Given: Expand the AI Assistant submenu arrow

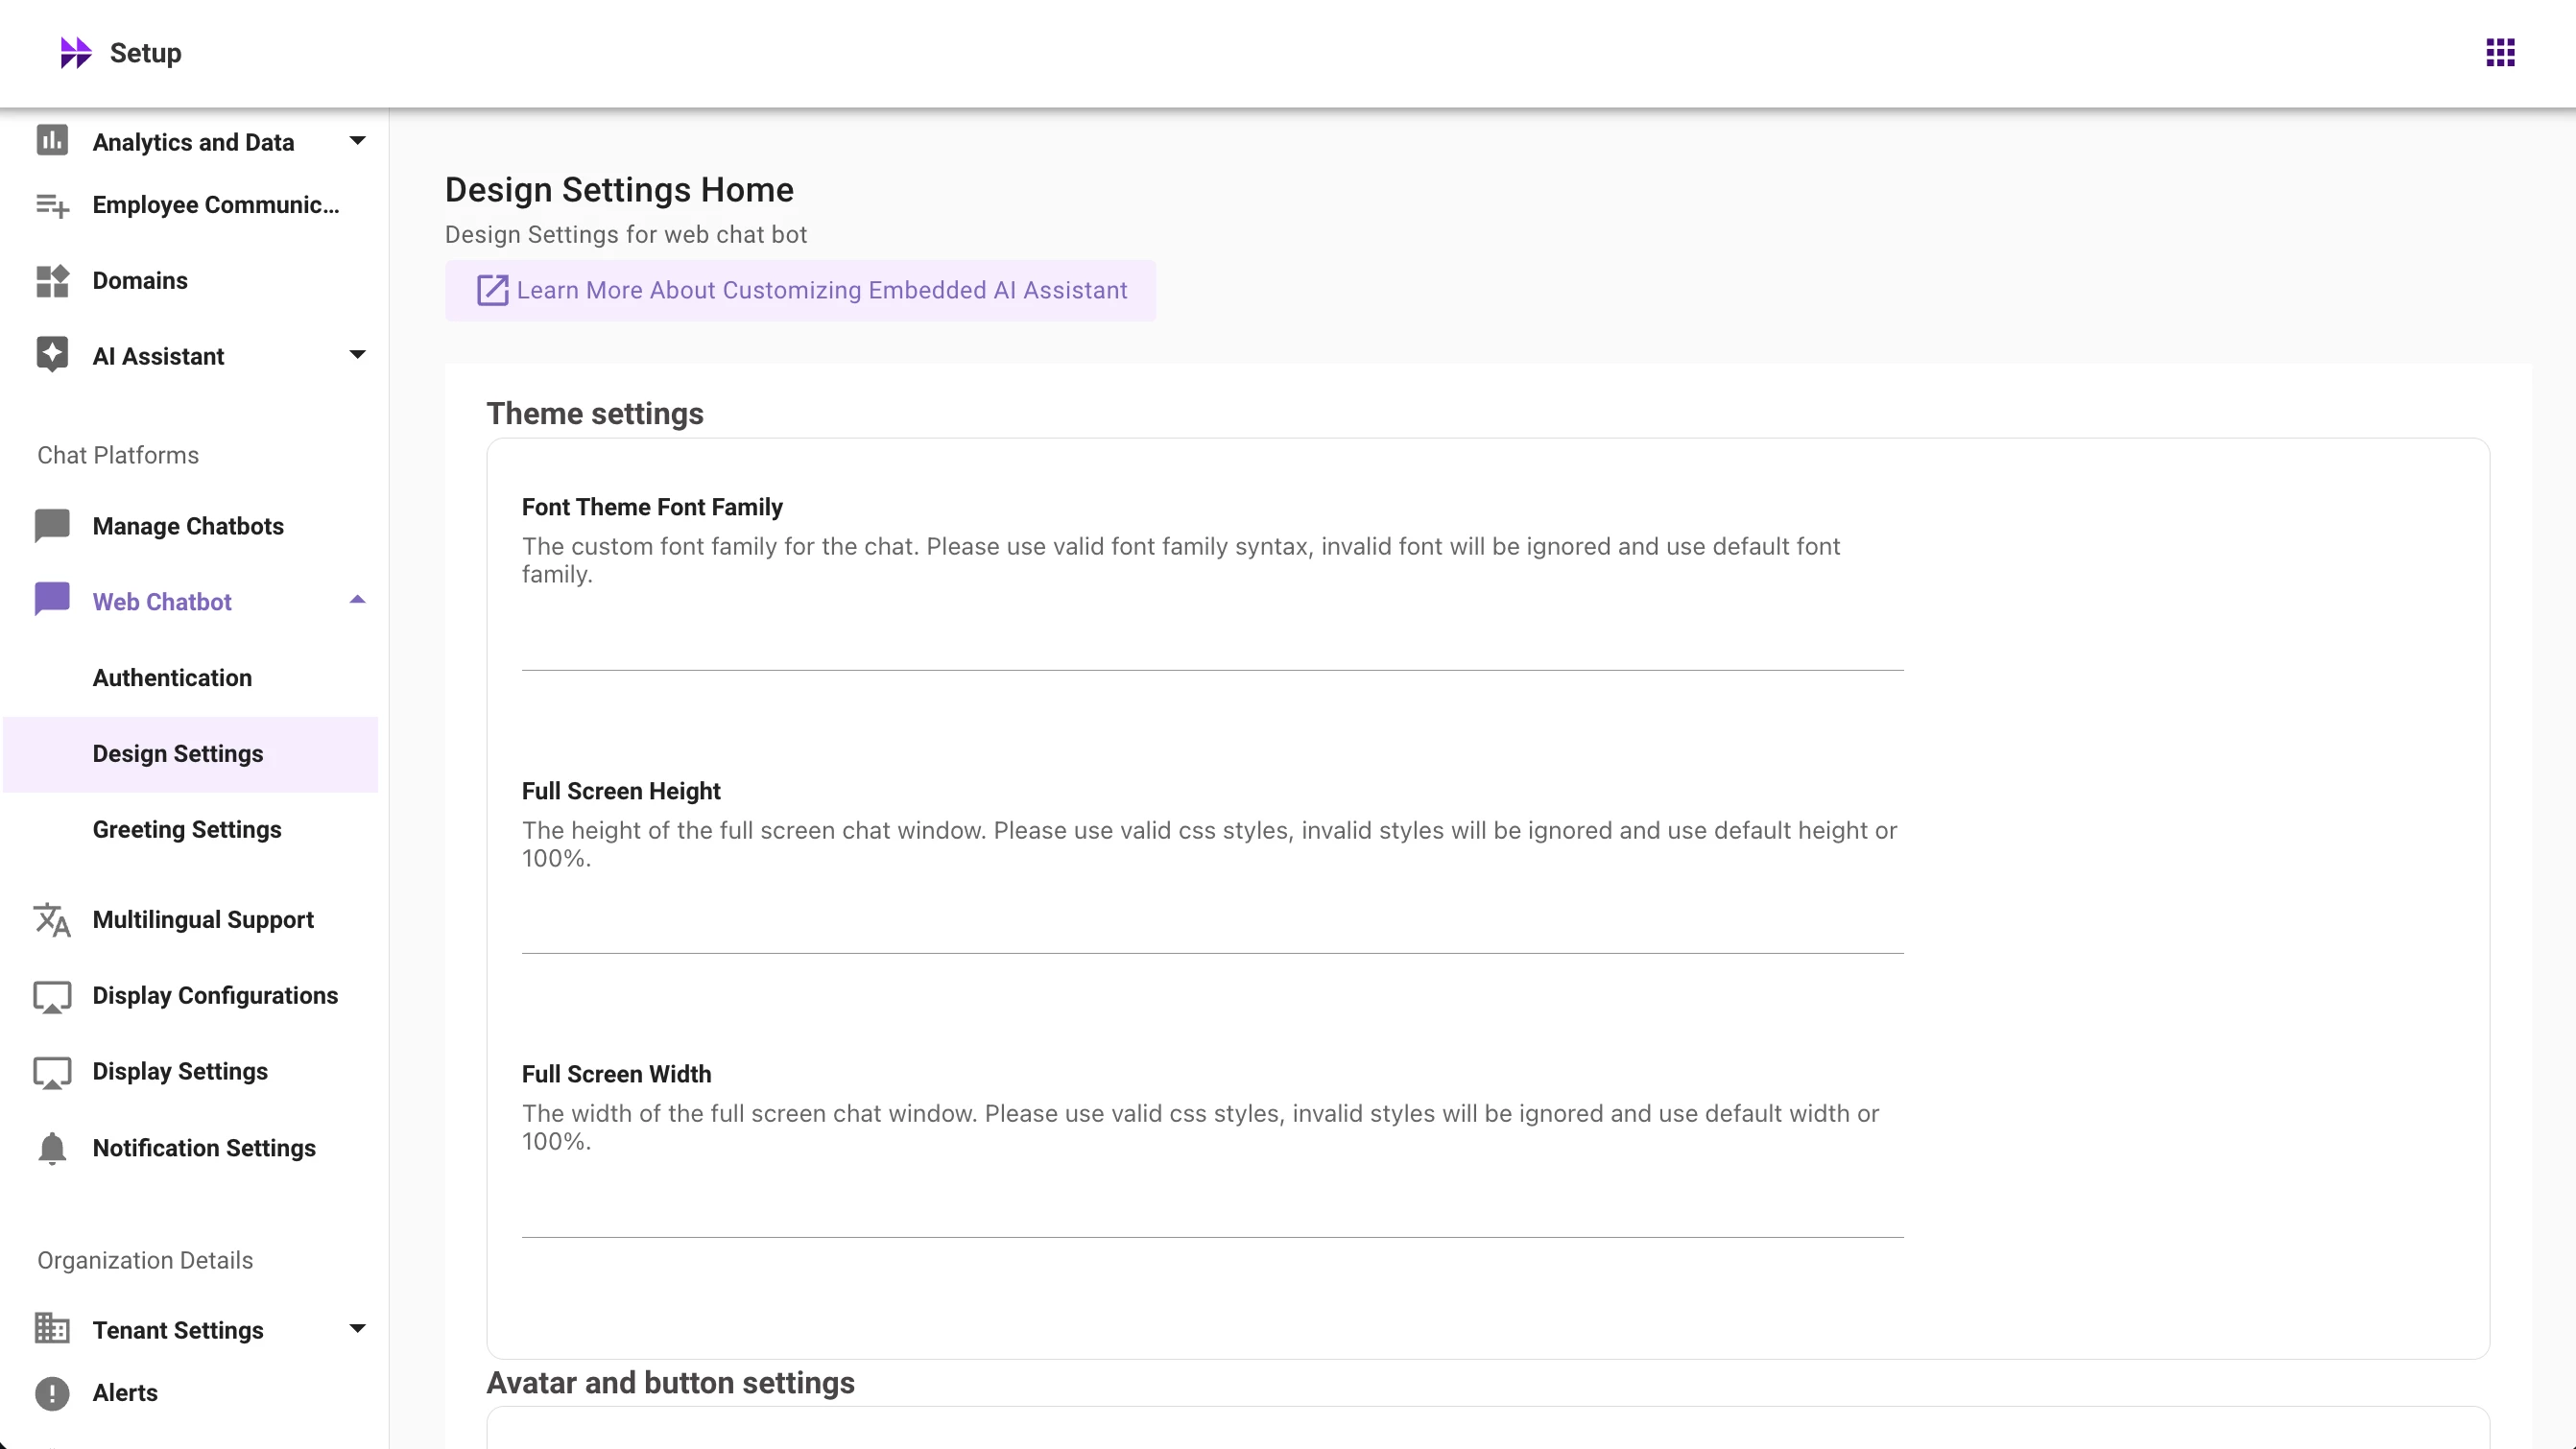Looking at the screenshot, I should point(357,355).
